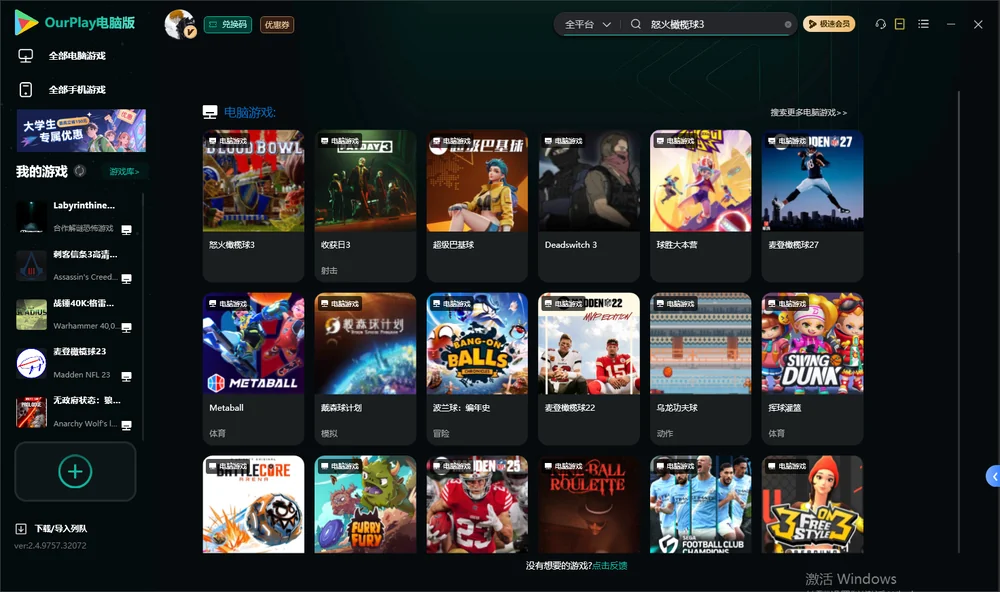Viewport: 1000px width, 592px height.
Task: Open the 怒火橄榄球3 game card
Action: point(253,205)
